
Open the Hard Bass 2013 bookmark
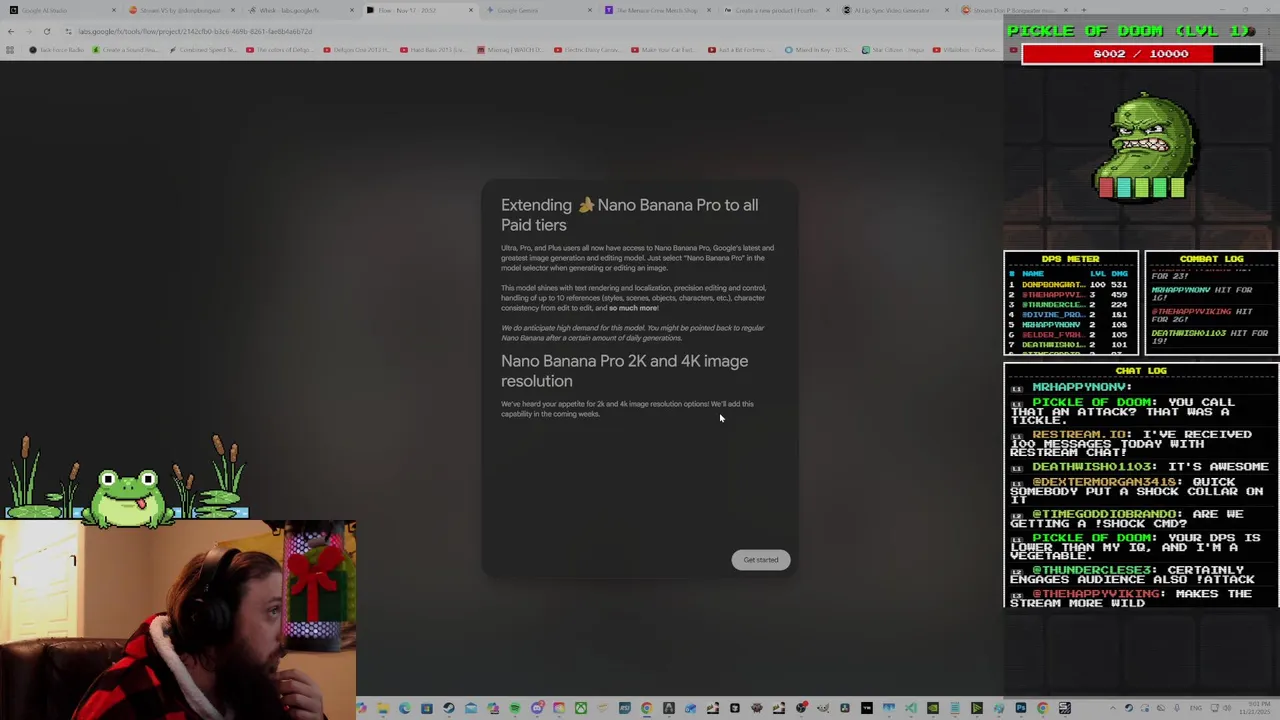(434, 50)
